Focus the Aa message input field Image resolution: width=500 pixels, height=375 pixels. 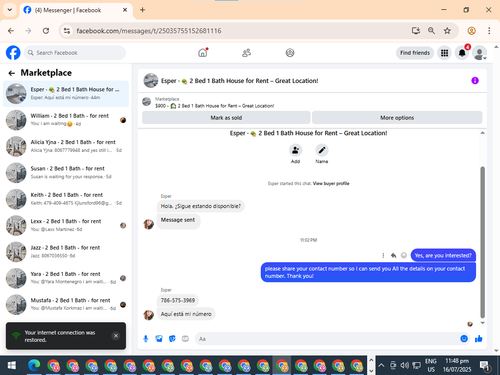pyautogui.click(x=327, y=339)
